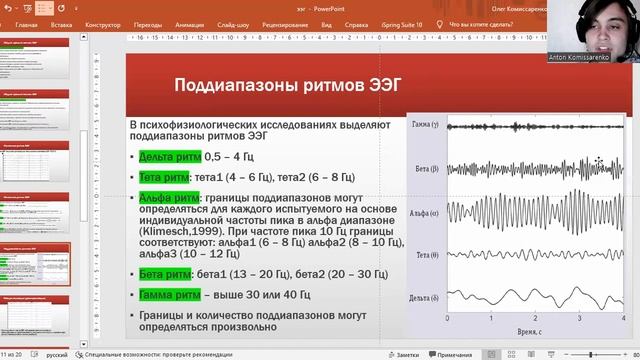640x360 pixels.
Task: Click the 'Тета (θ)' label in the chart
Action: click(x=427, y=255)
